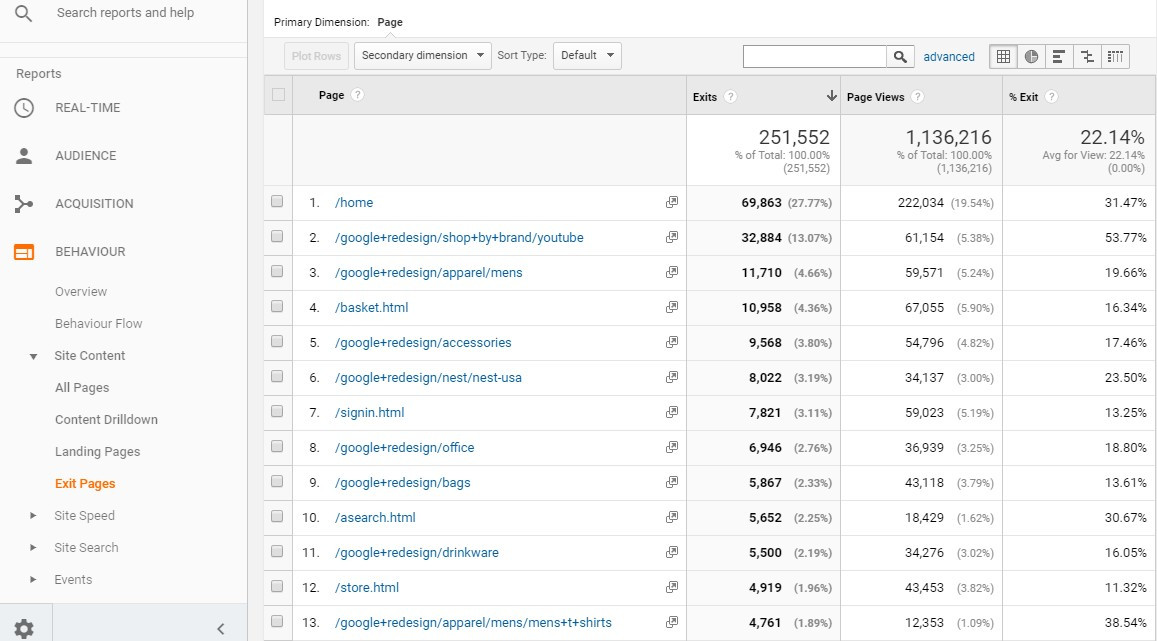Open /asearch.html external link icon
Image resolution: width=1157 pixels, height=641 pixels.
coord(671,517)
